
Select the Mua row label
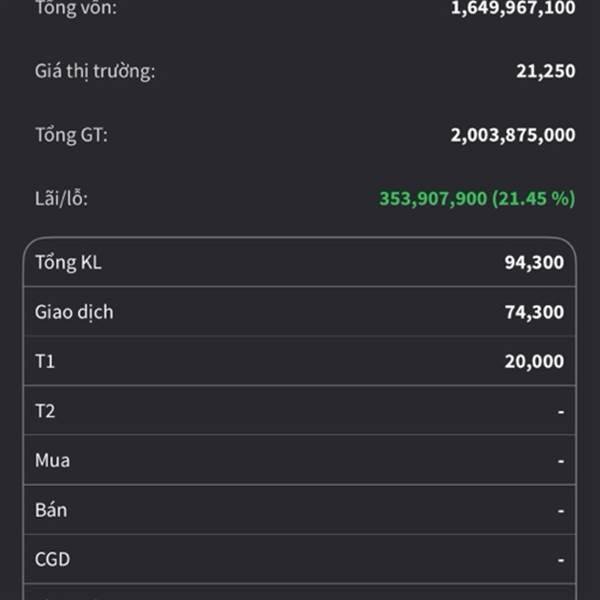tap(52, 460)
